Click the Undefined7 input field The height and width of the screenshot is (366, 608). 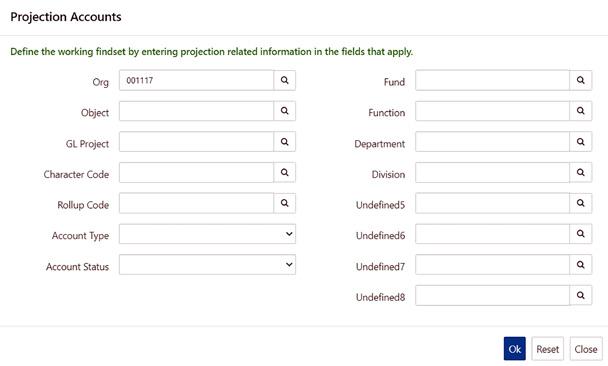tap(492, 264)
